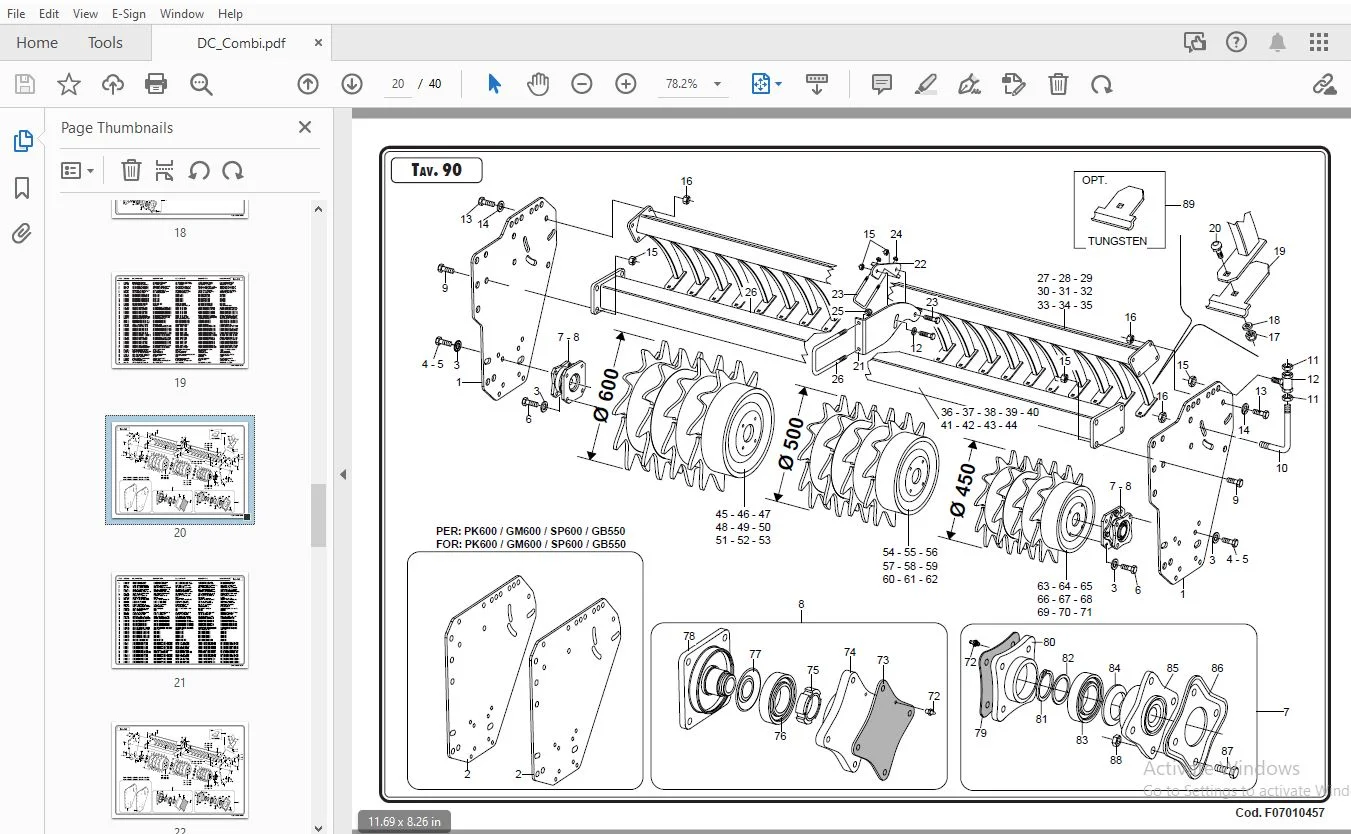This screenshot has width=1351, height=834.
Task: Open thumbnail options menu dropdown
Action: [x=77, y=171]
